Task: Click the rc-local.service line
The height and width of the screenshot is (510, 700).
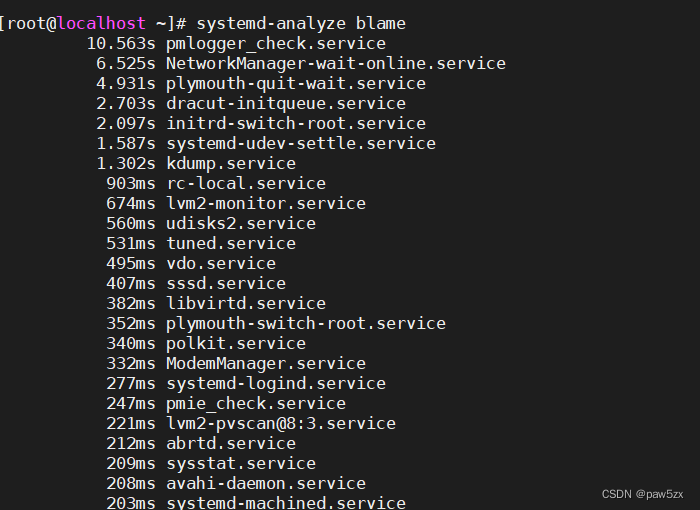Action: coord(245,183)
